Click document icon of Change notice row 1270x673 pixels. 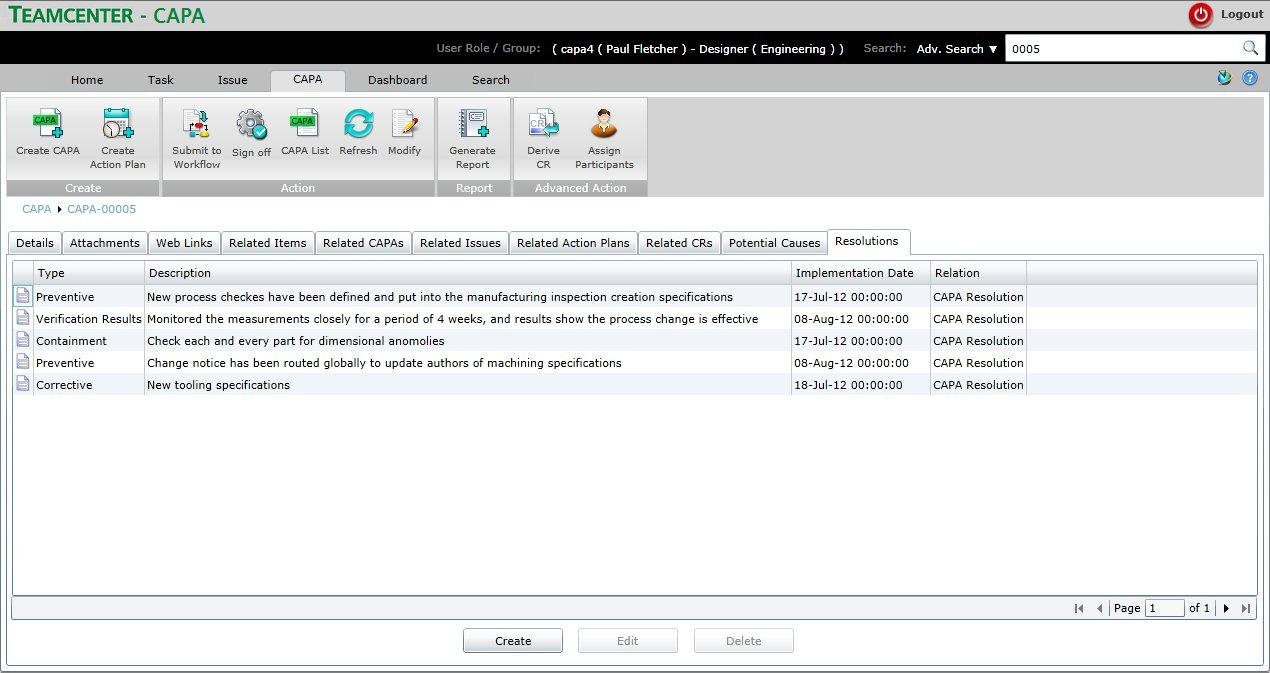pyautogui.click(x=23, y=362)
